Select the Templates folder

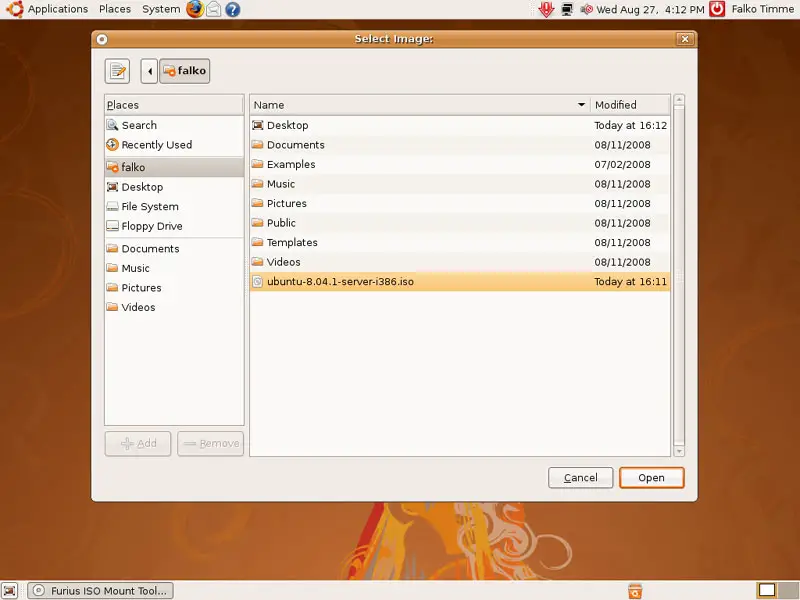460,242
